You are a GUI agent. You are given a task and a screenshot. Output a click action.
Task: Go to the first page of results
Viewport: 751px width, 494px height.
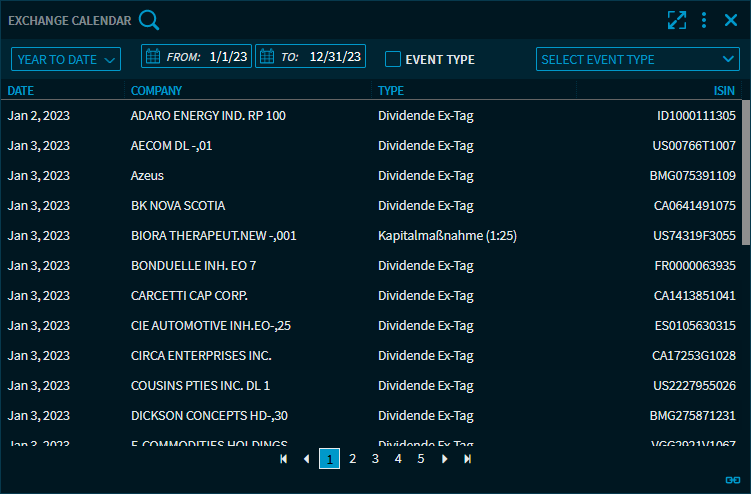284,459
